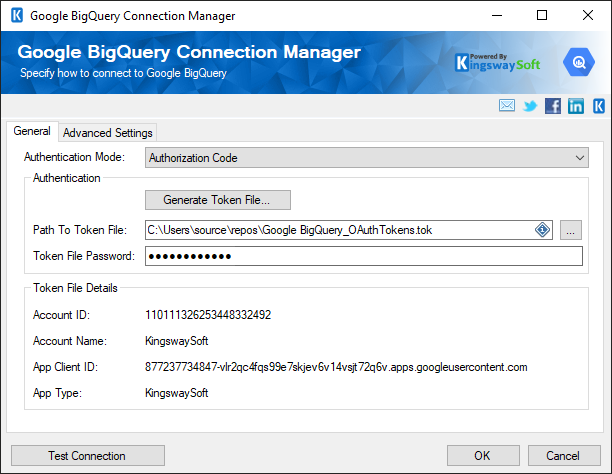Click the Generate Token File button
Screen dimensions: 612x474
point(218,200)
